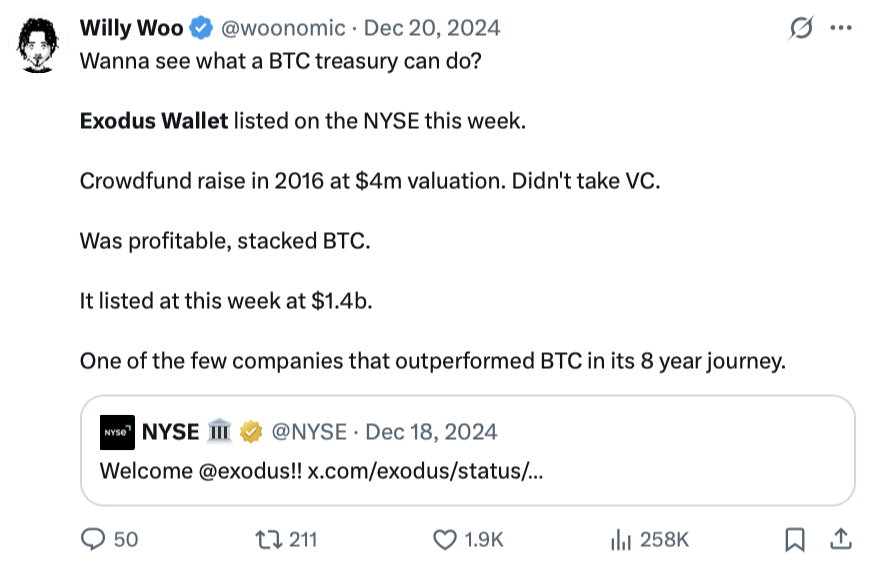
Task: Open view analytics bar chart icon
Action: [620, 539]
